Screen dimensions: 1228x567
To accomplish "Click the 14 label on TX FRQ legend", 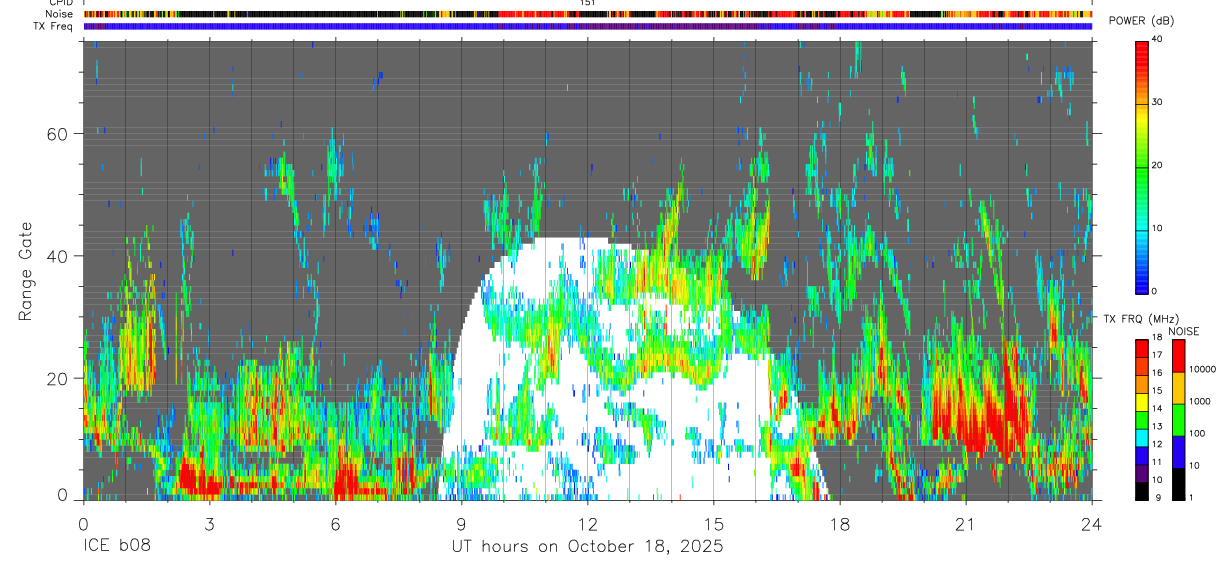I will click(1156, 408).
